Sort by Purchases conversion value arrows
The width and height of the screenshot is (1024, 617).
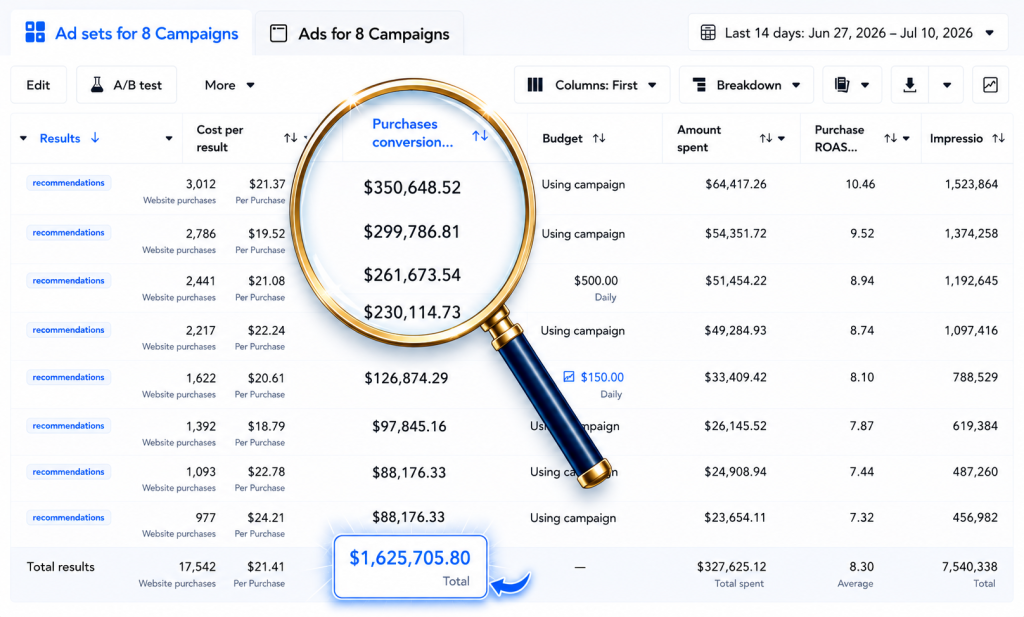(x=480, y=135)
